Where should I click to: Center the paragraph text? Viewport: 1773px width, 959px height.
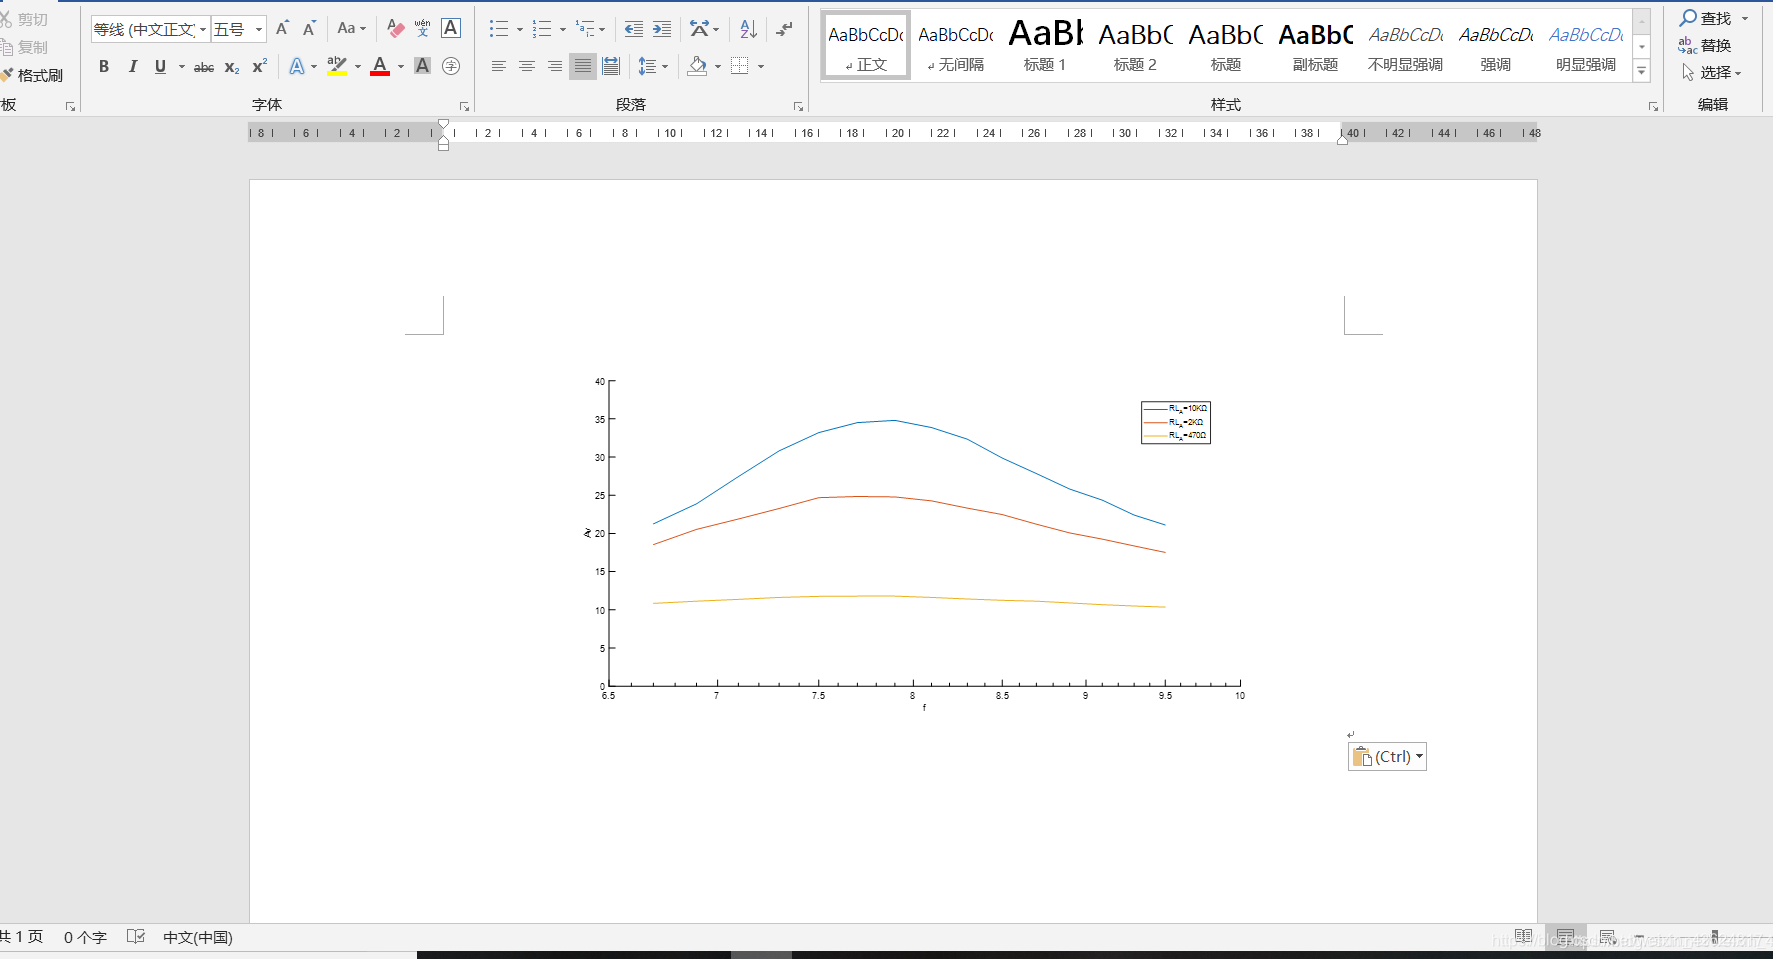coord(527,67)
